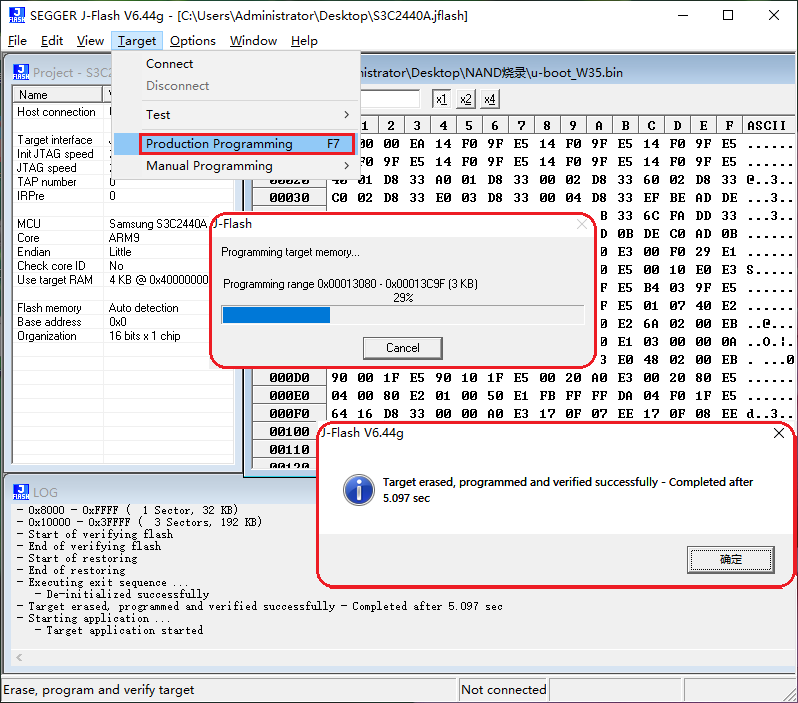Click the programming progress bar
Viewport: 798px width, 703px height.
click(402, 315)
